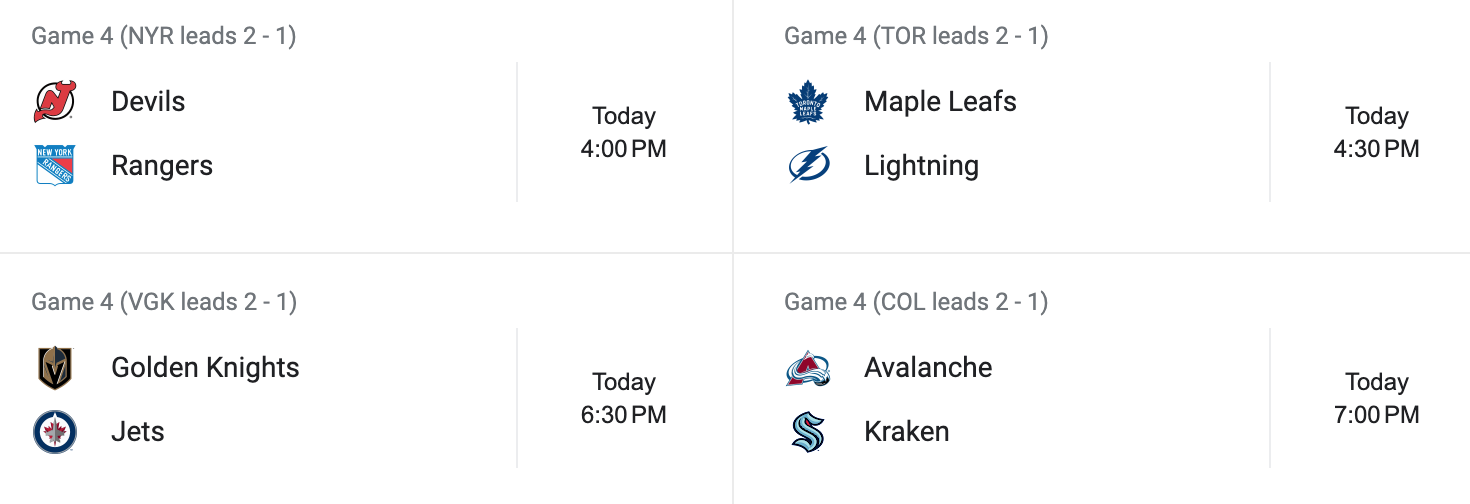1470x504 pixels.
Task: Select the Lightning team name
Action: pos(921,166)
